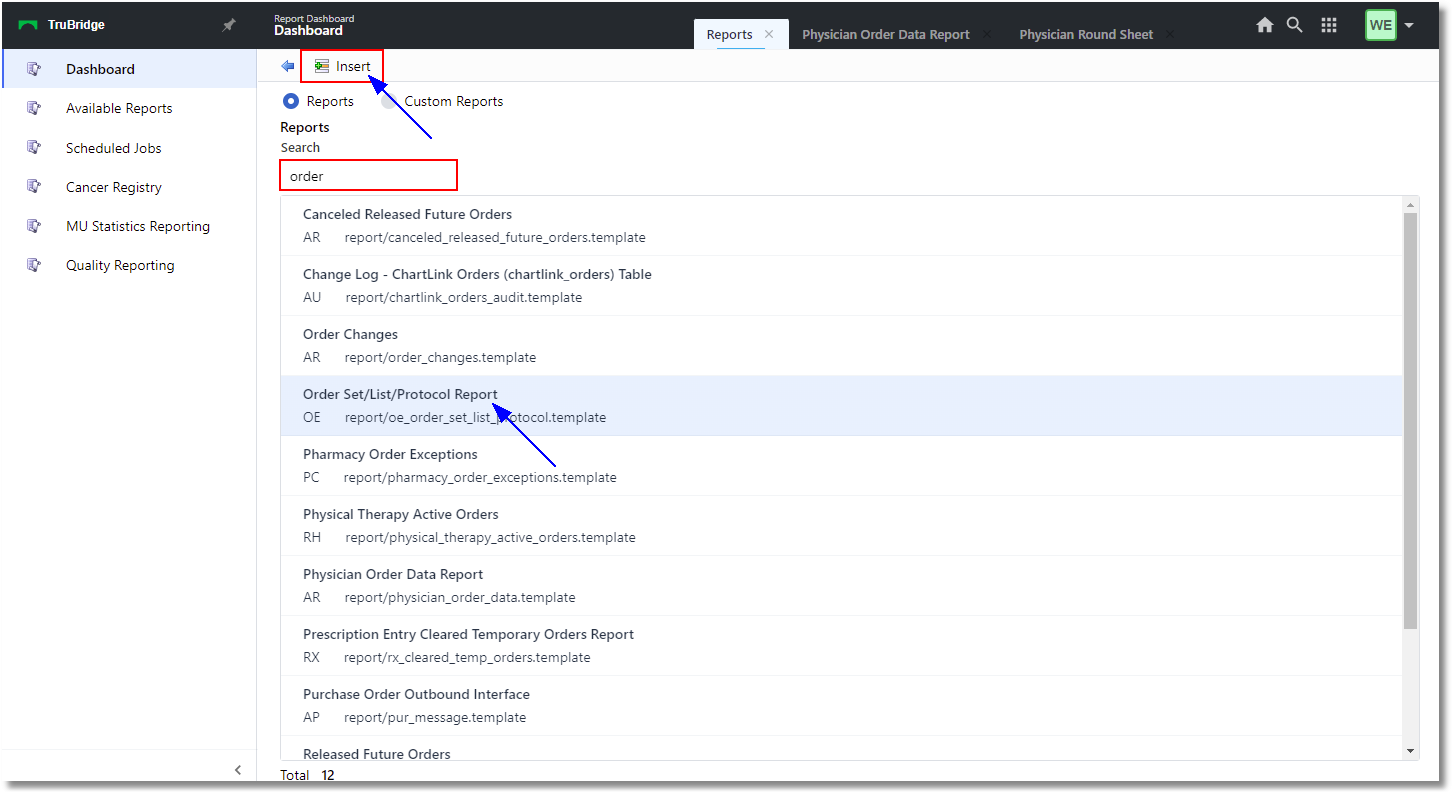This screenshot has width=1453, height=795.
Task: Click the Cancer Registry sidebar icon
Action: [x=34, y=187]
